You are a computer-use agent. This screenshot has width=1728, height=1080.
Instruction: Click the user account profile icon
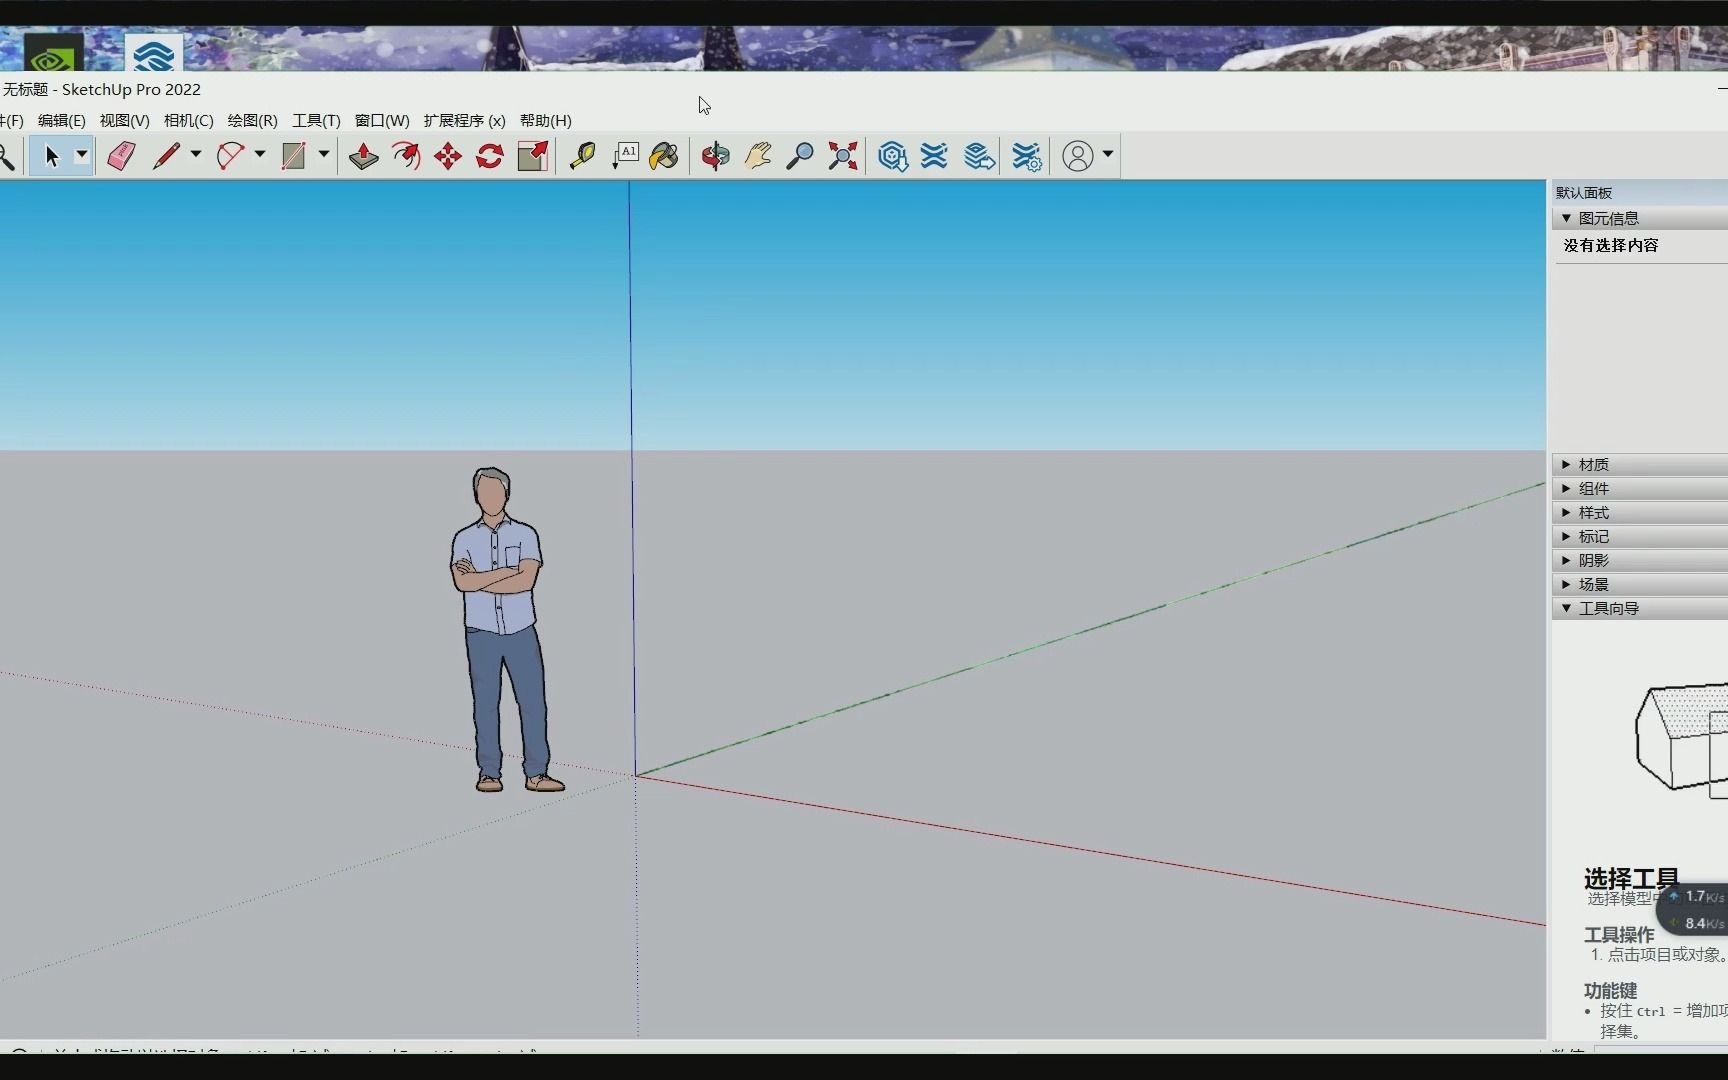(x=1077, y=156)
